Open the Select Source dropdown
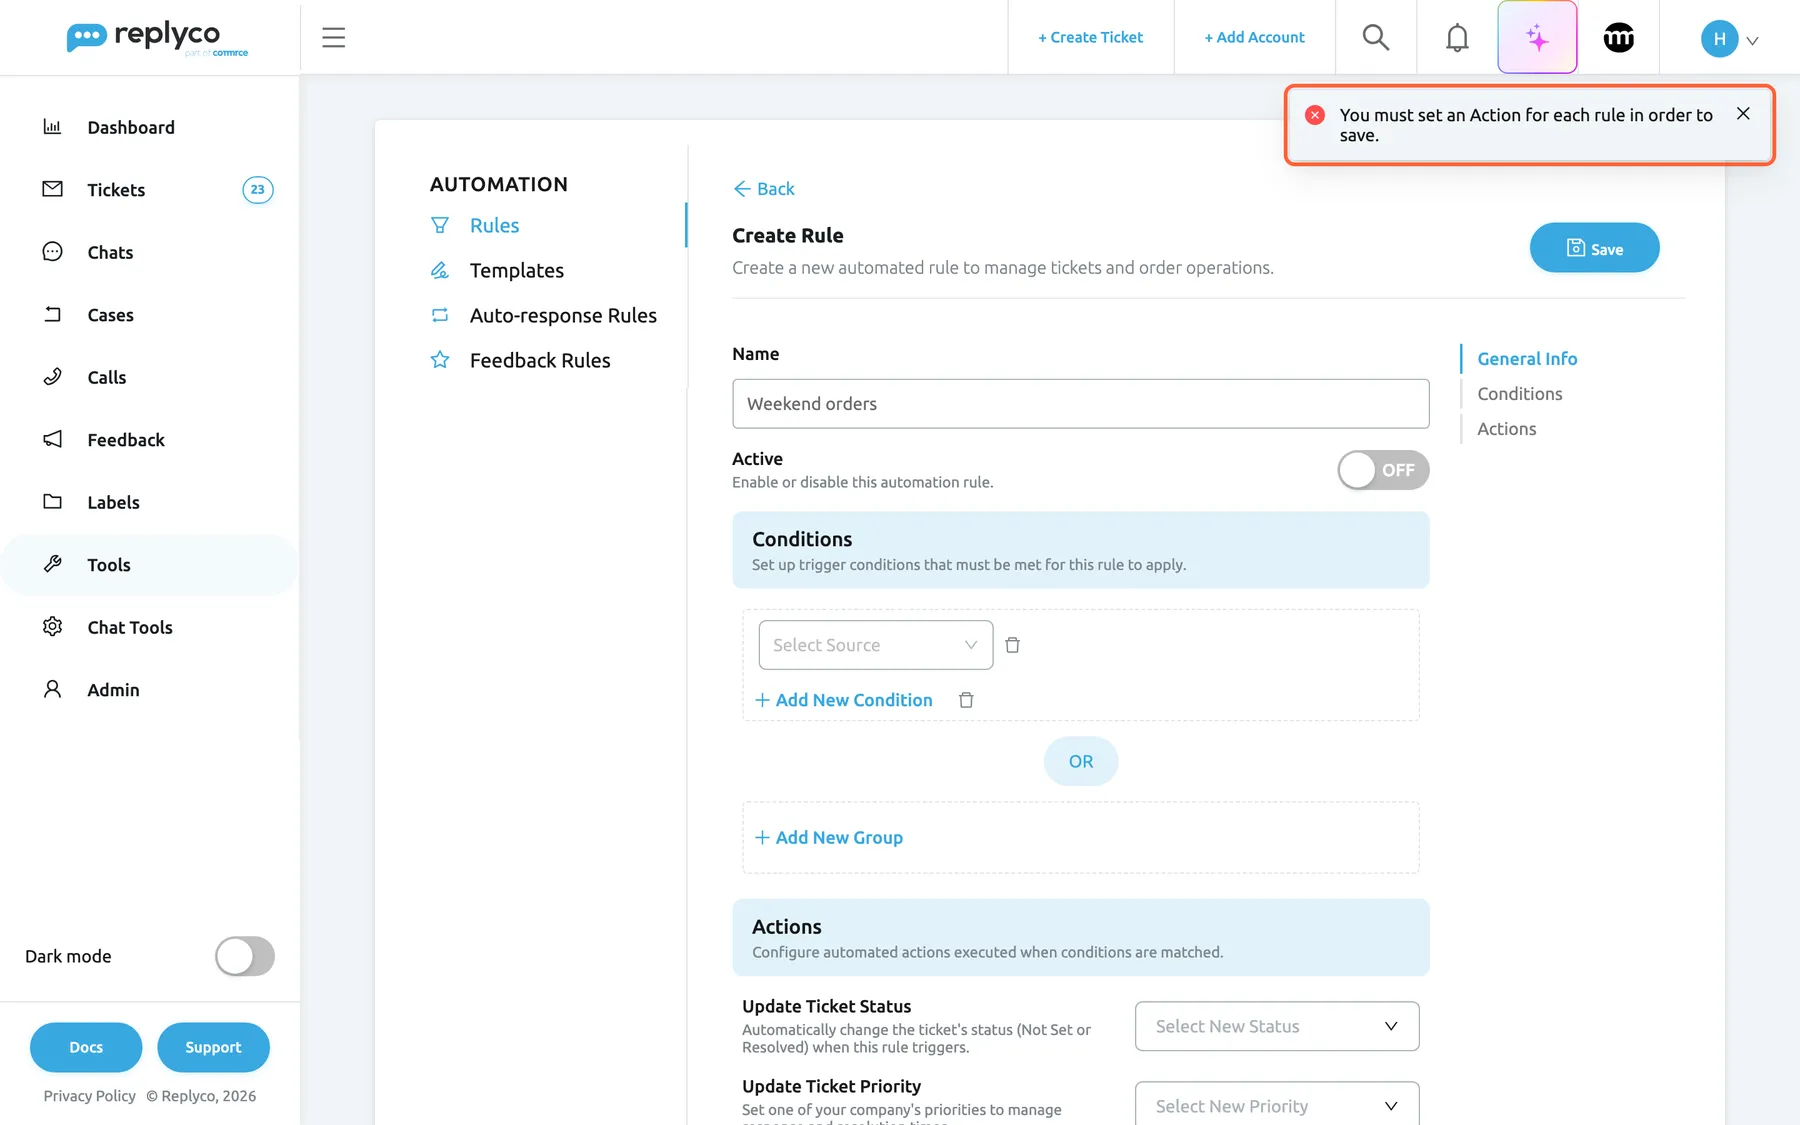Image resolution: width=1800 pixels, height=1125 pixels. [x=876, y=645]
